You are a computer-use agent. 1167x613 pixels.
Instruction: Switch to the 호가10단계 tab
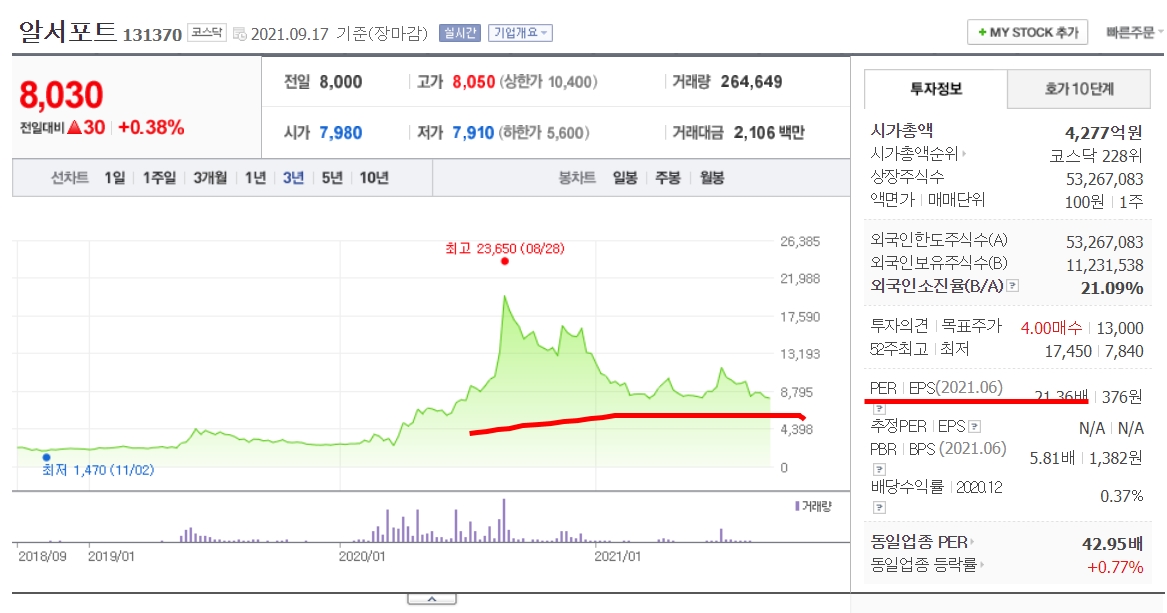pyautogui.click(x=1078, y=89)
